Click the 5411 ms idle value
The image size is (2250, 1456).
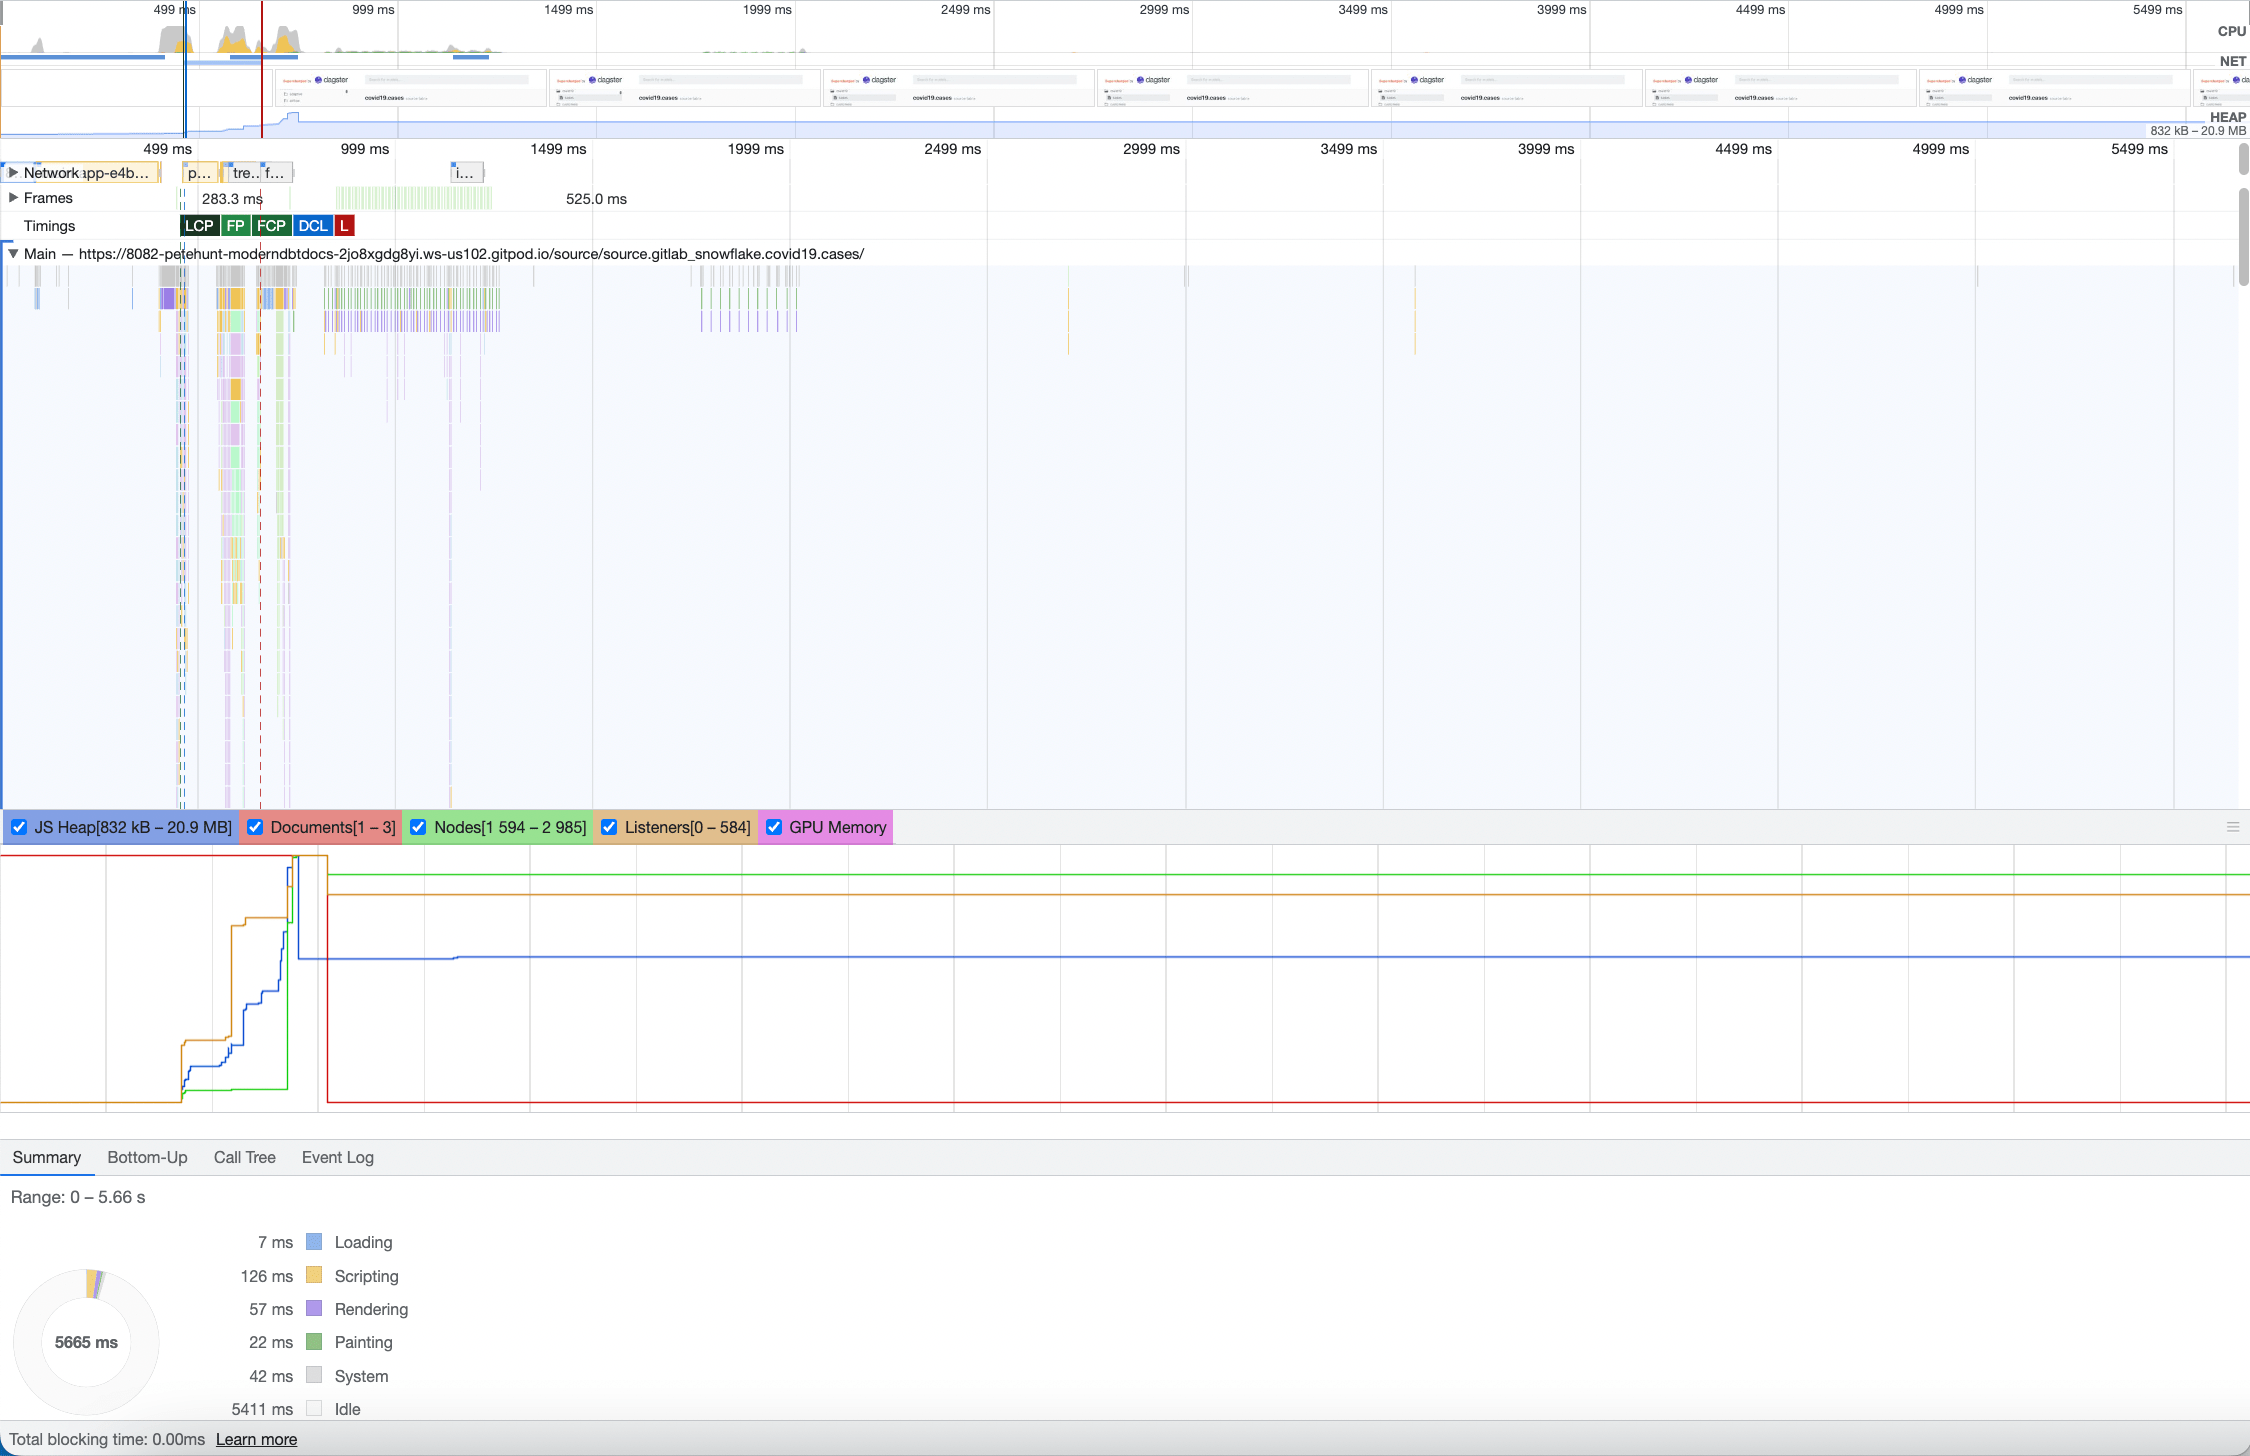click(262, 1409)
